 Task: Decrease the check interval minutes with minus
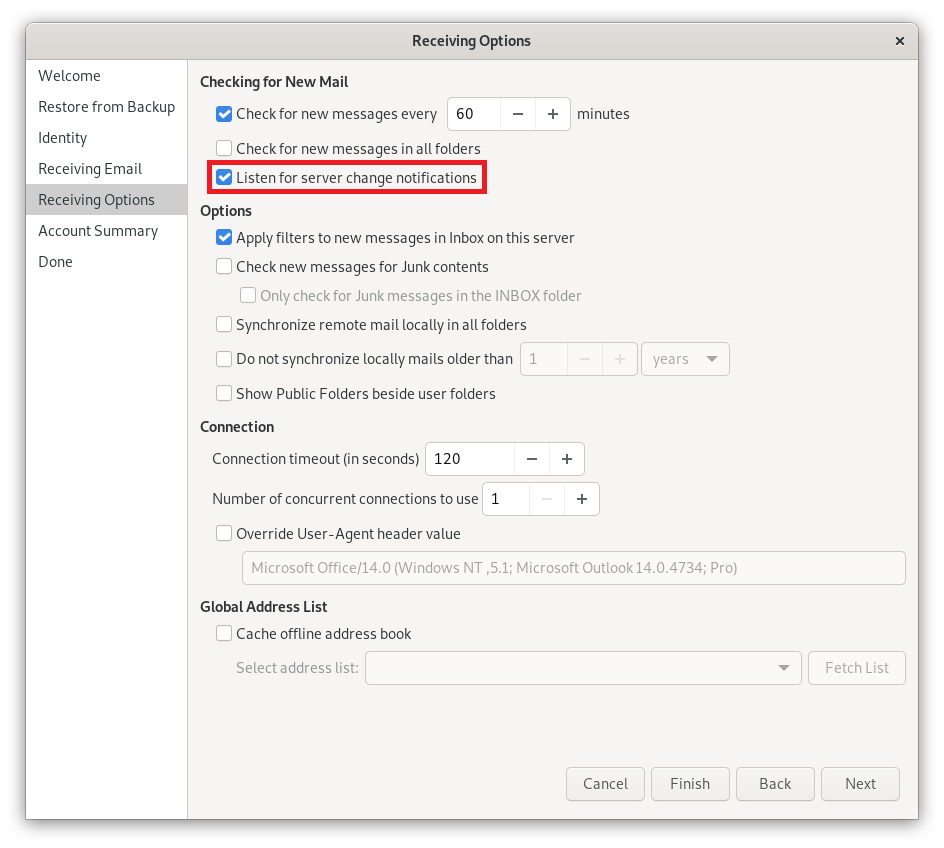coord(517,114)
